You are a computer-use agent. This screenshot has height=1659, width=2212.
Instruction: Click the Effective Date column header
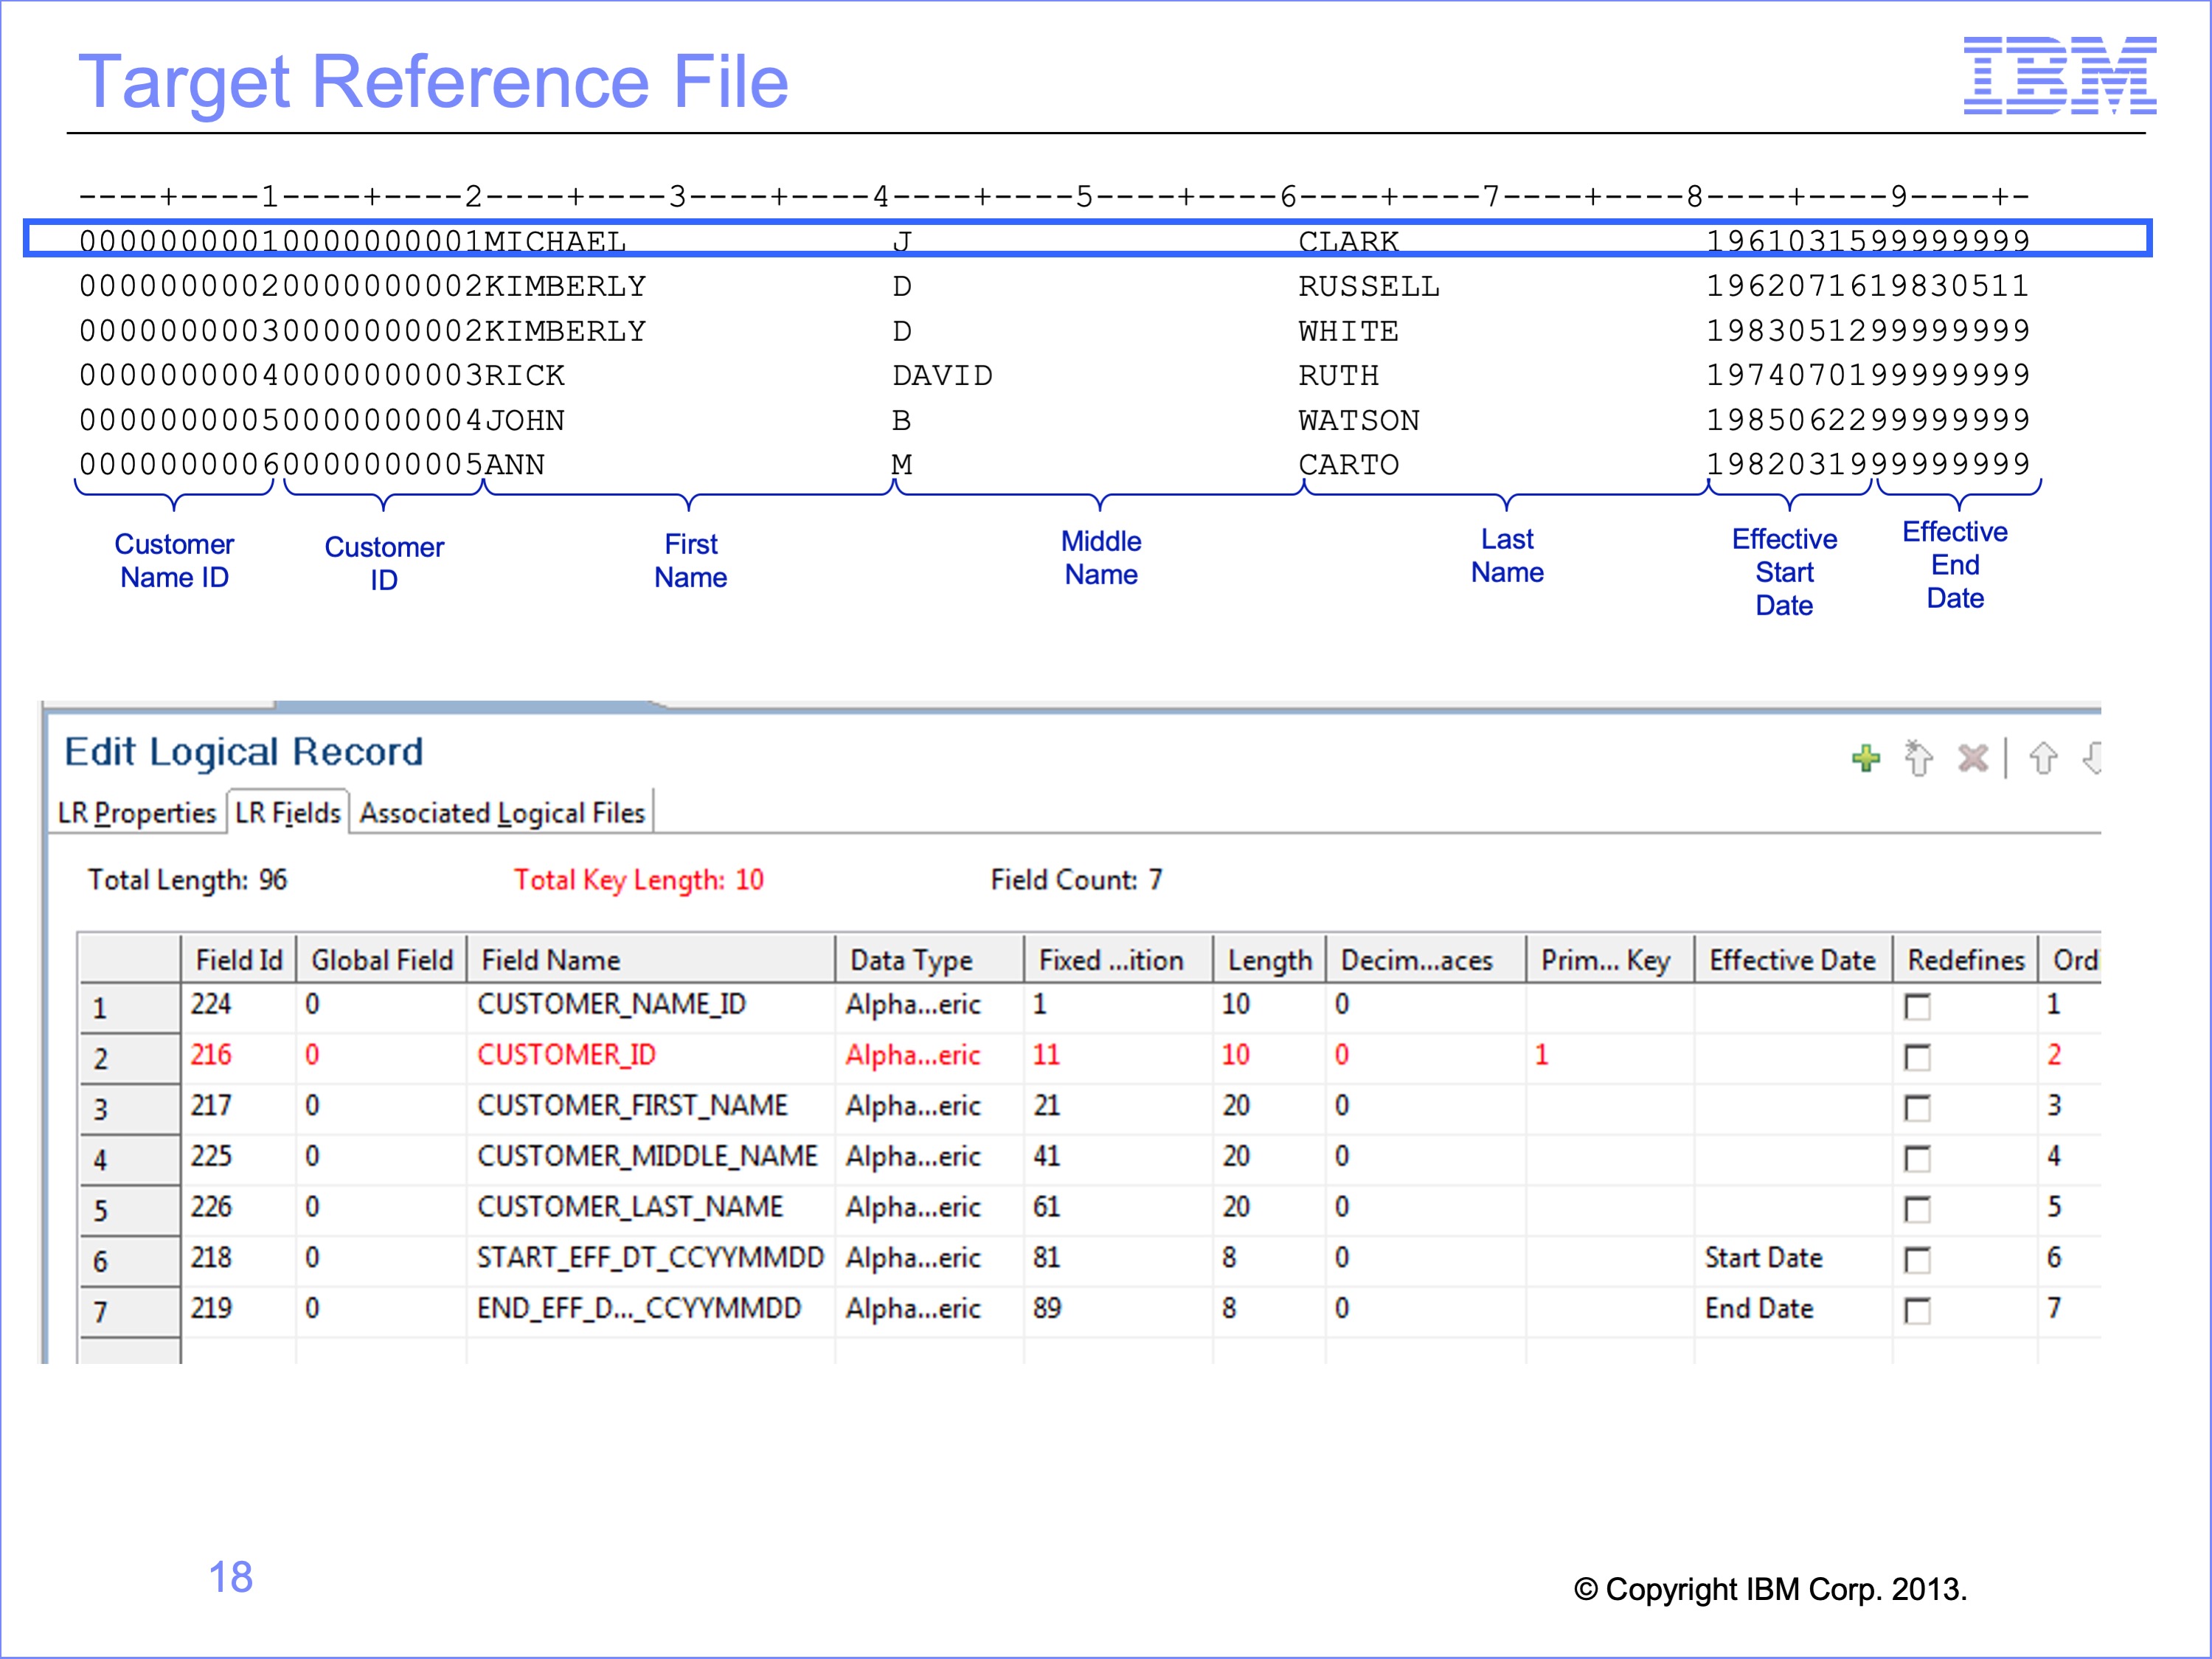tap(1793, 960)
